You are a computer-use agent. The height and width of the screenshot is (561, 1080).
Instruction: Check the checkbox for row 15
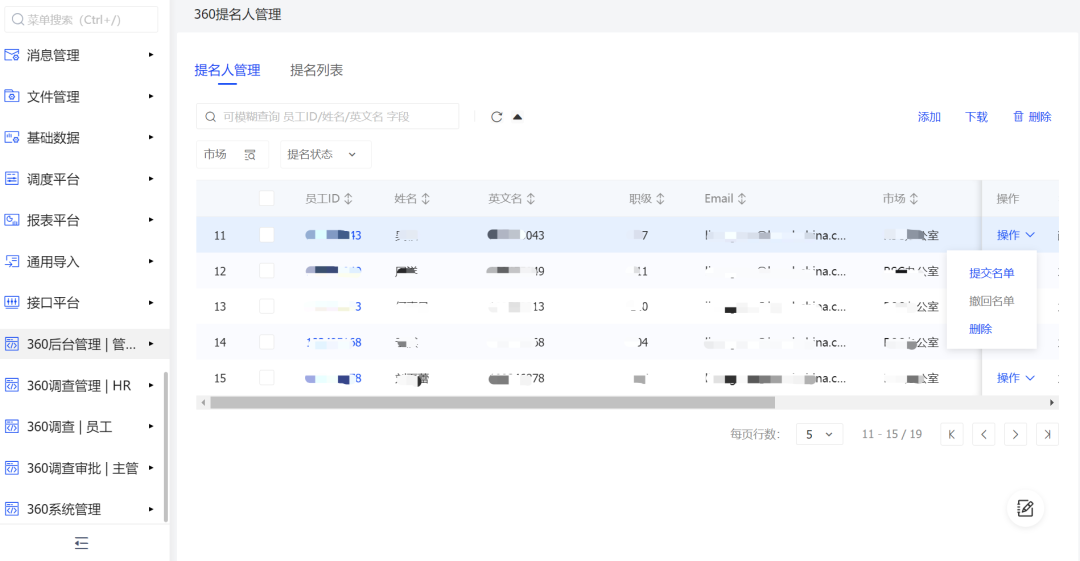[x=266, y=378]
